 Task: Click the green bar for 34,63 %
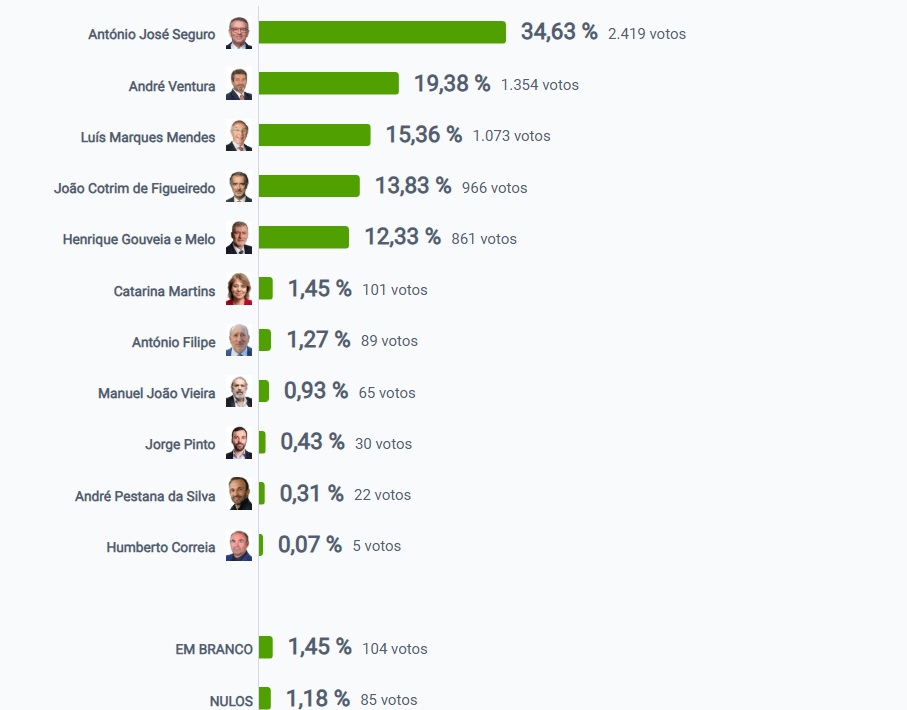coord(382,32)
